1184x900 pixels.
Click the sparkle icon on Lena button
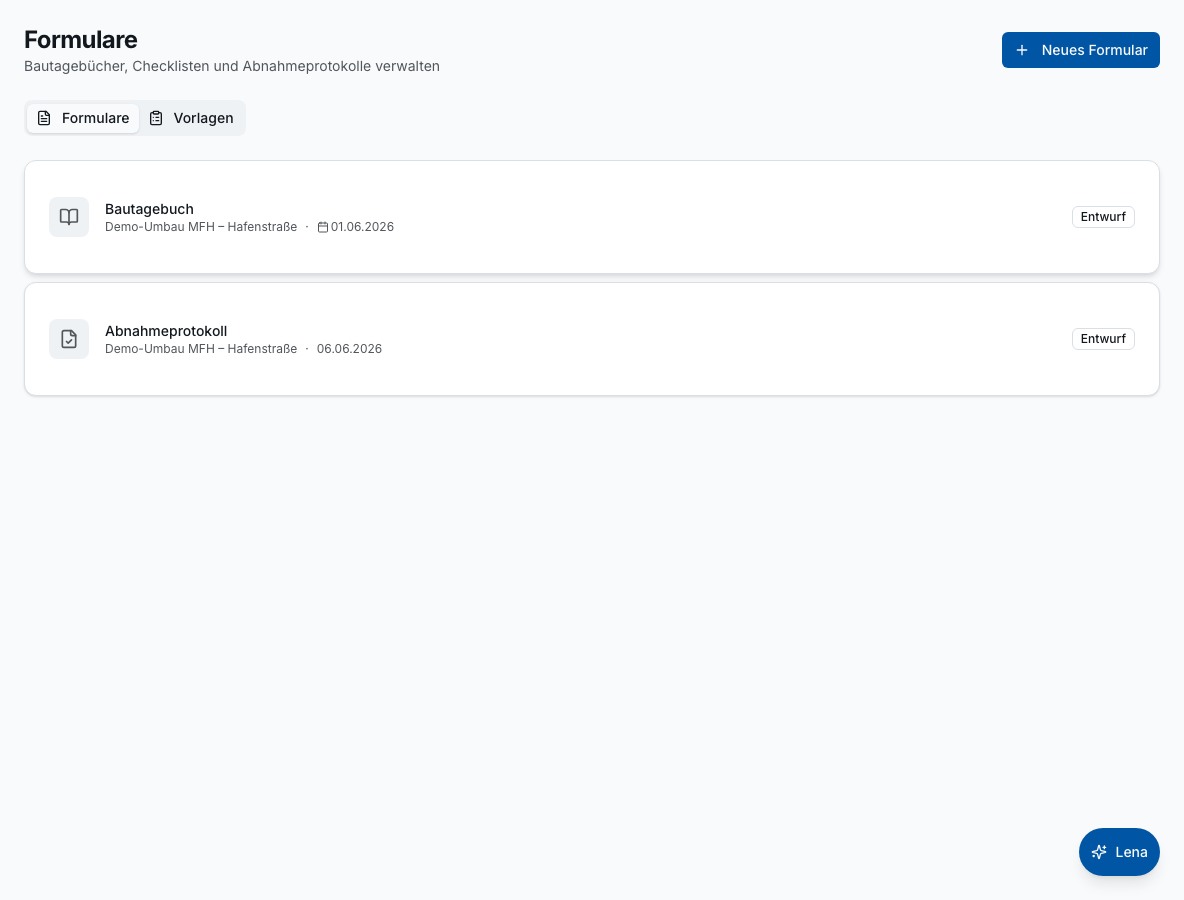(x=1099, y=852)
